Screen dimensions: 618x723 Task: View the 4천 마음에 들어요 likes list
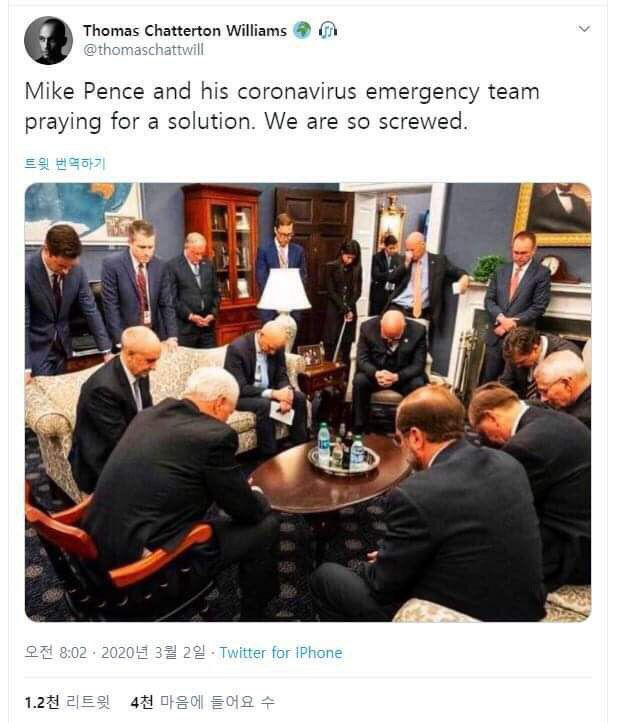coord(202,702)
